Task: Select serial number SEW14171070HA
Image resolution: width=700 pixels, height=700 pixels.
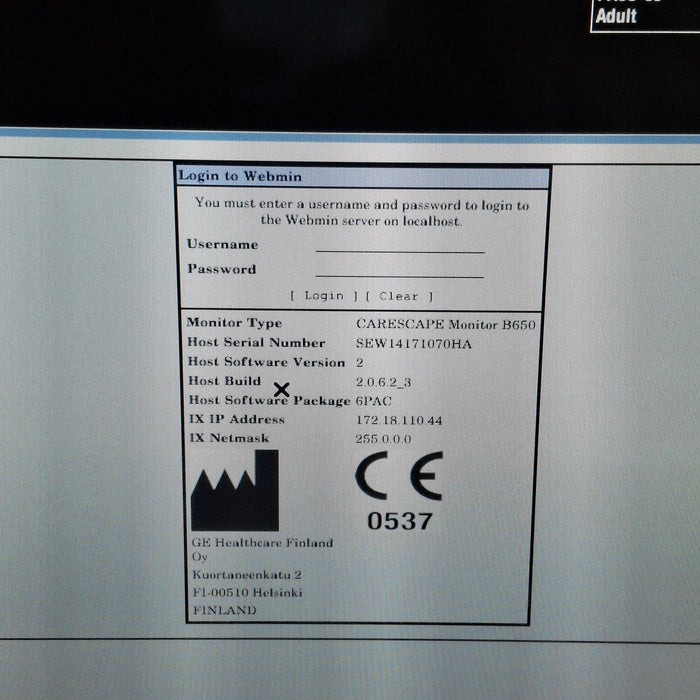Action: coord(413,344)
